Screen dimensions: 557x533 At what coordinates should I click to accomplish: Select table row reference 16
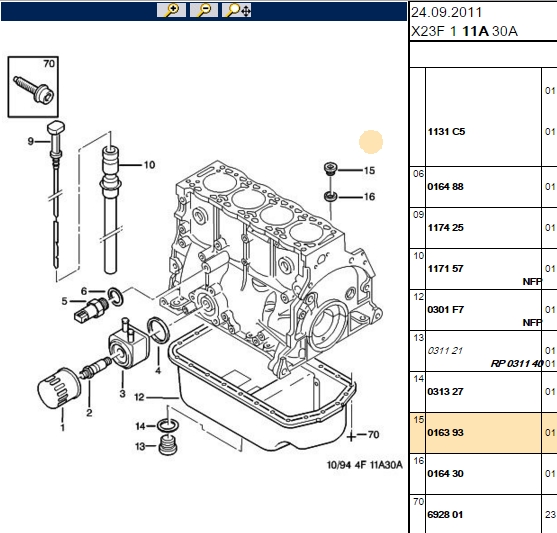tap(418, 461)
